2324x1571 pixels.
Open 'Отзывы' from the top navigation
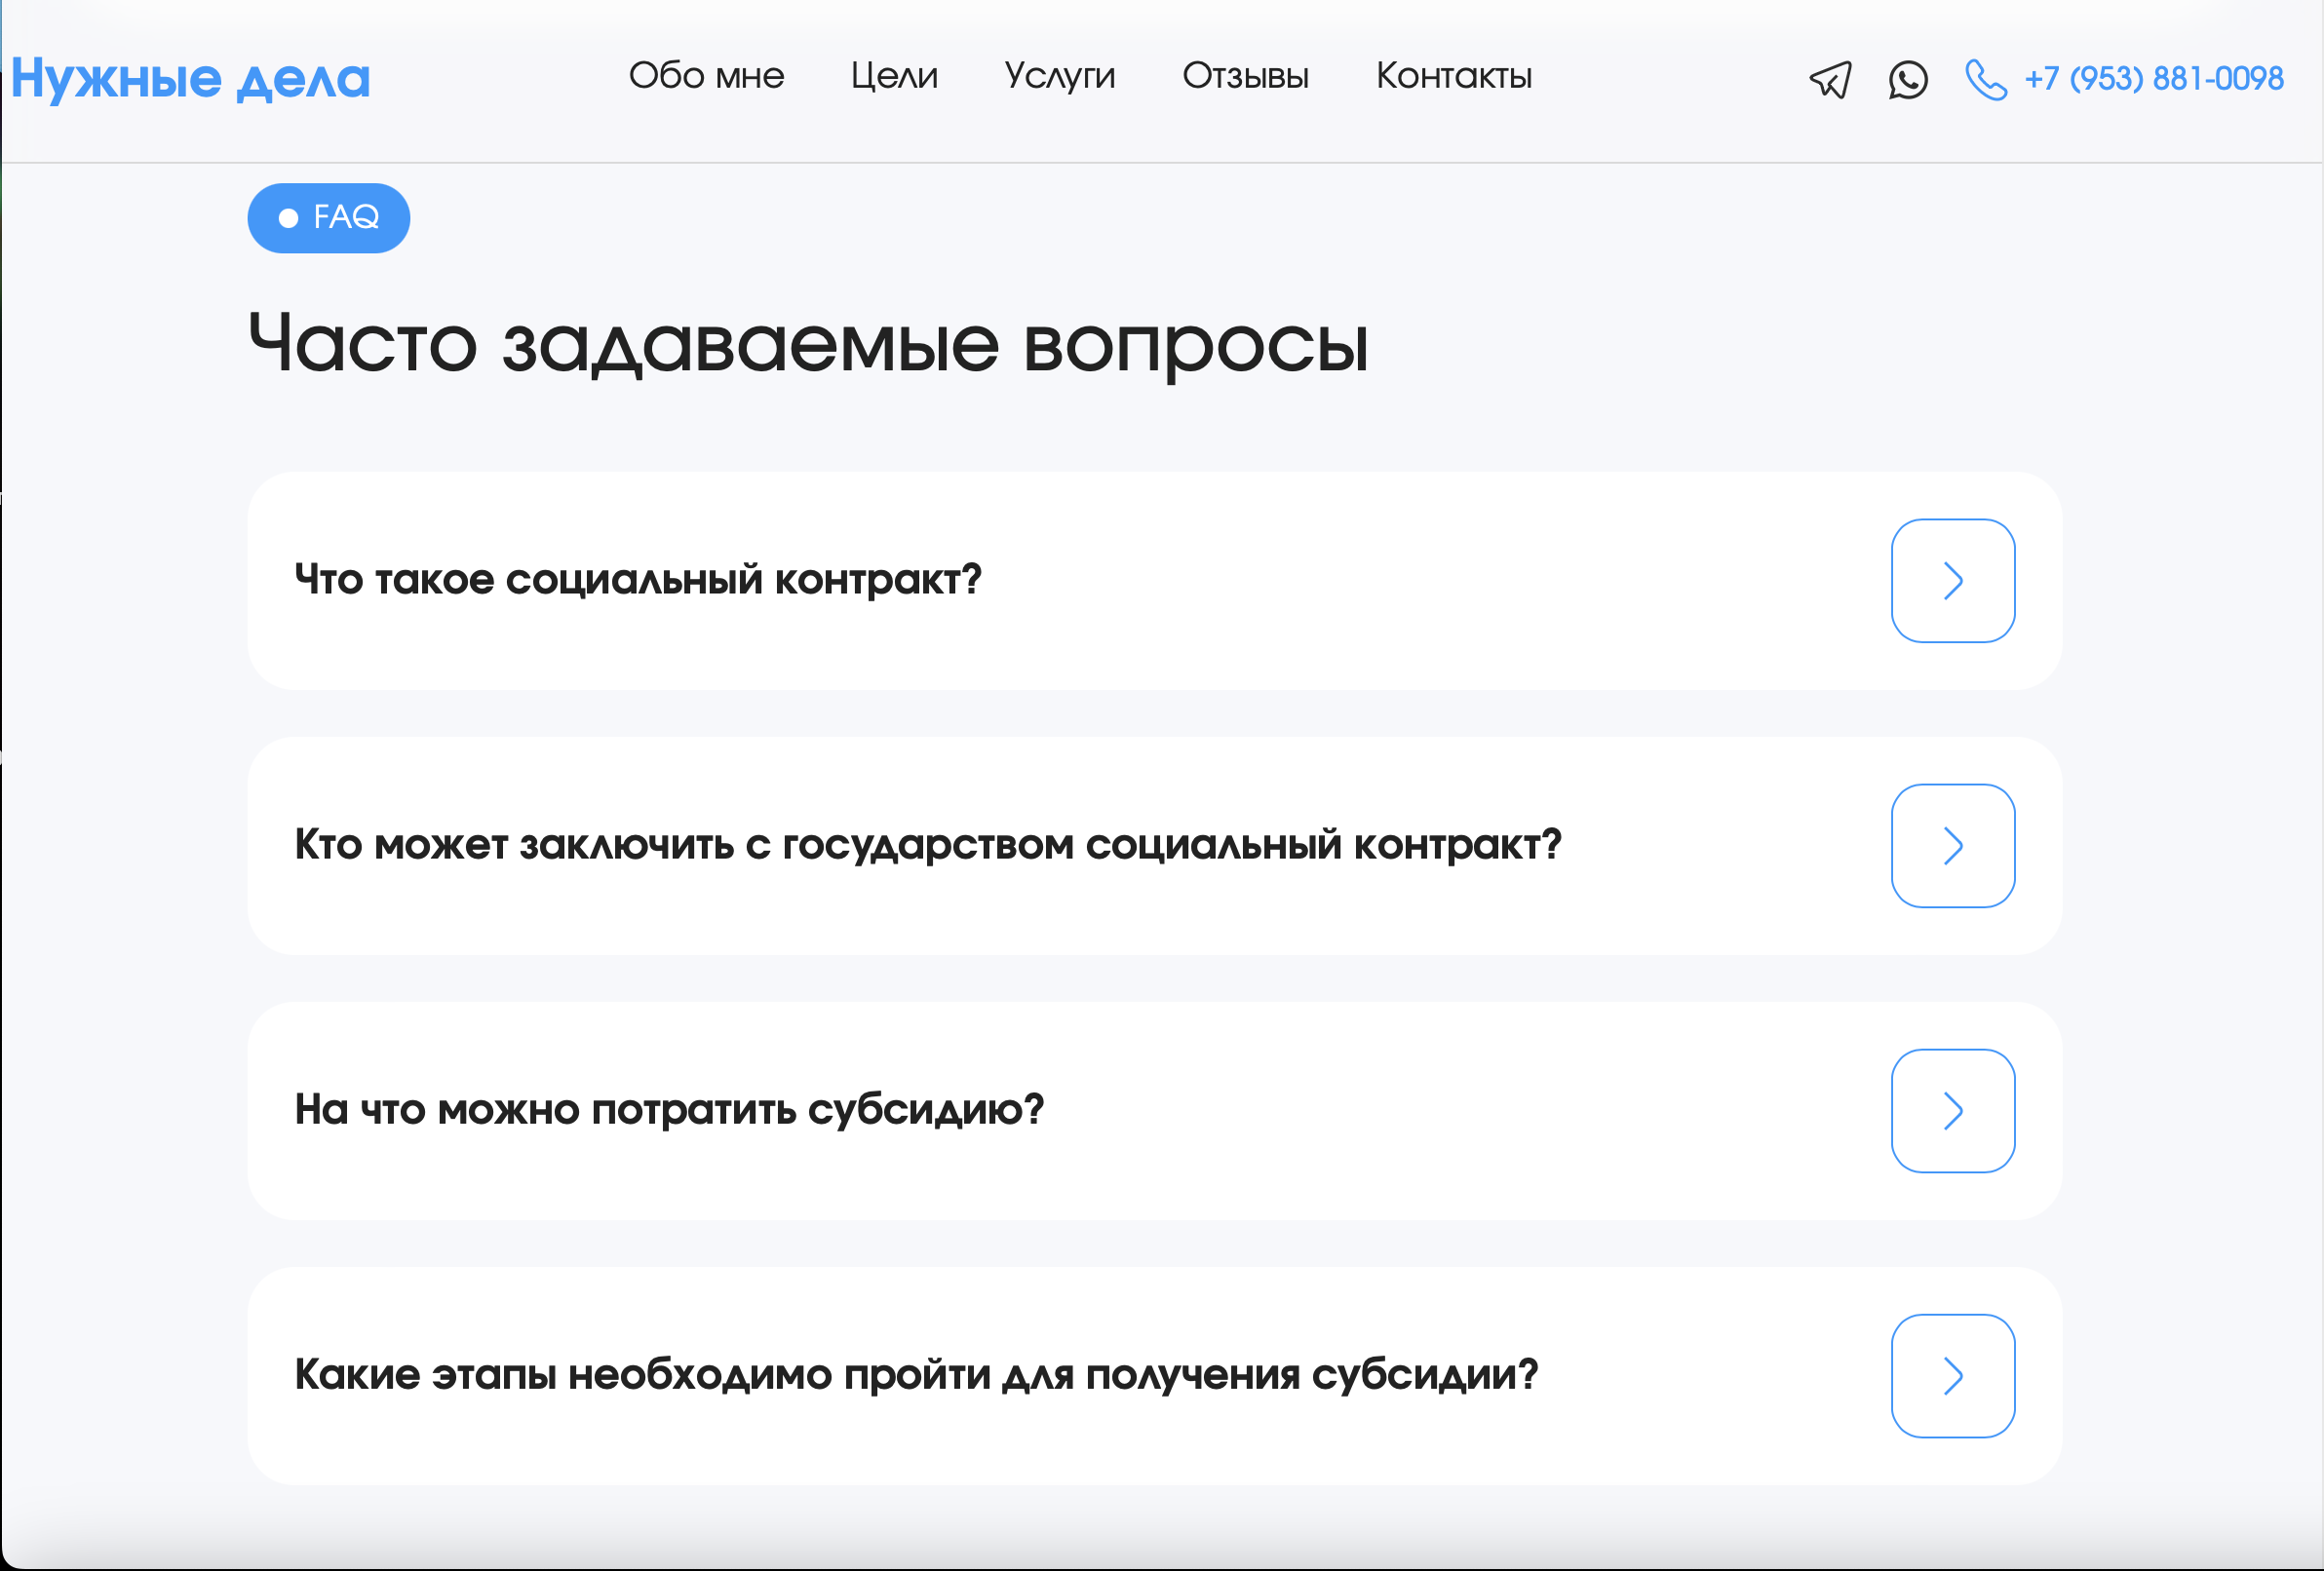click(x=1246, y=76)
